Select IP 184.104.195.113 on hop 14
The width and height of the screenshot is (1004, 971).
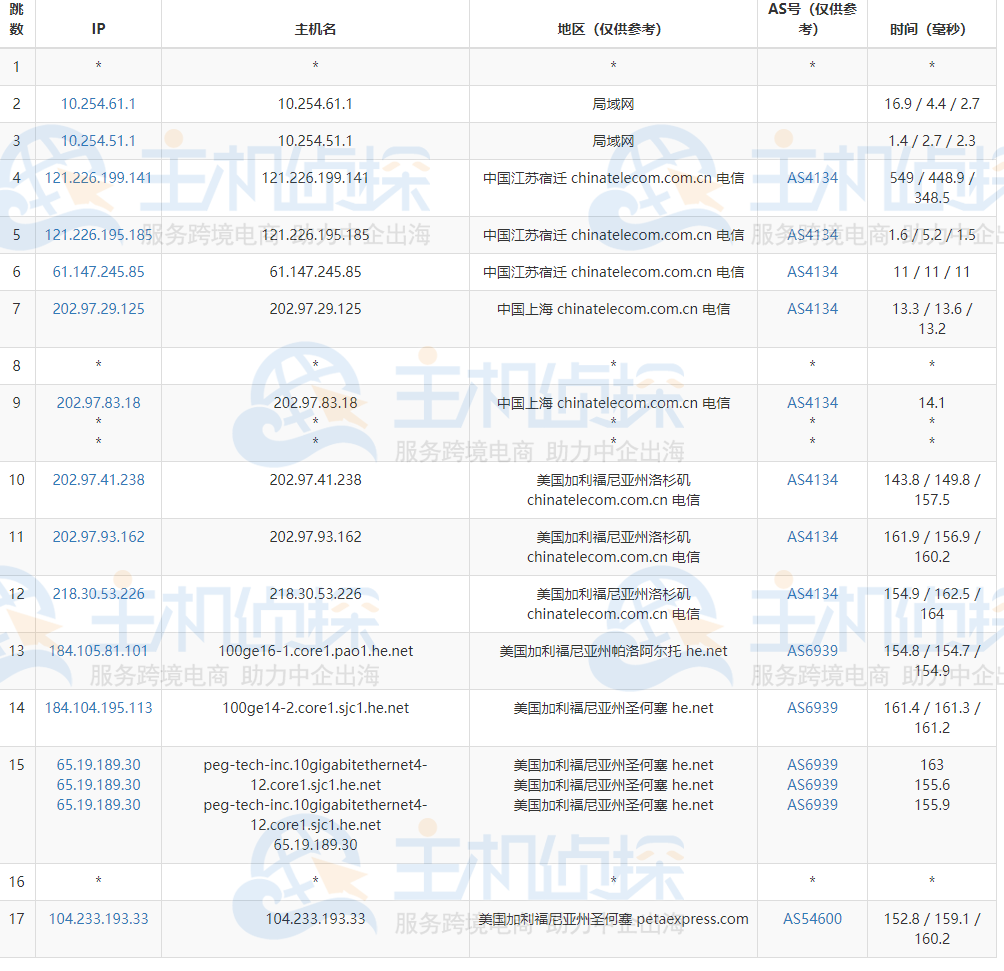tap(97, 708)
